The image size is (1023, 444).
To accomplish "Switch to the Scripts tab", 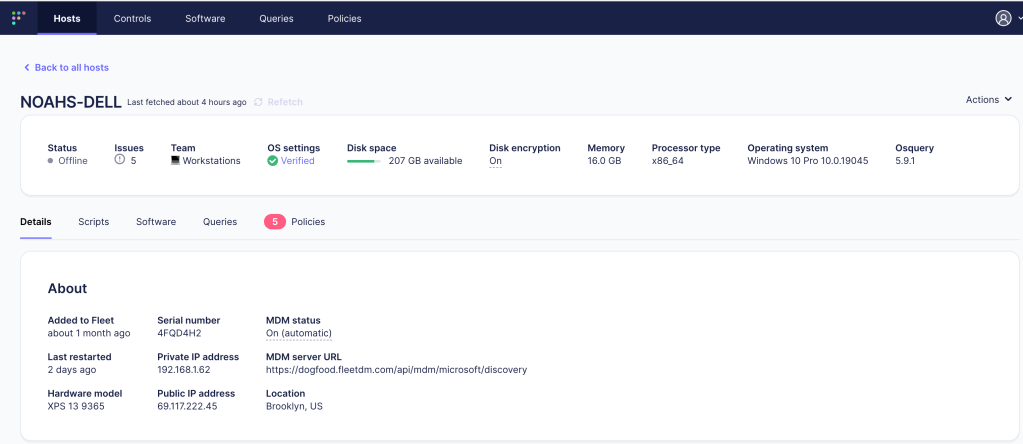I will coord(94,222).
